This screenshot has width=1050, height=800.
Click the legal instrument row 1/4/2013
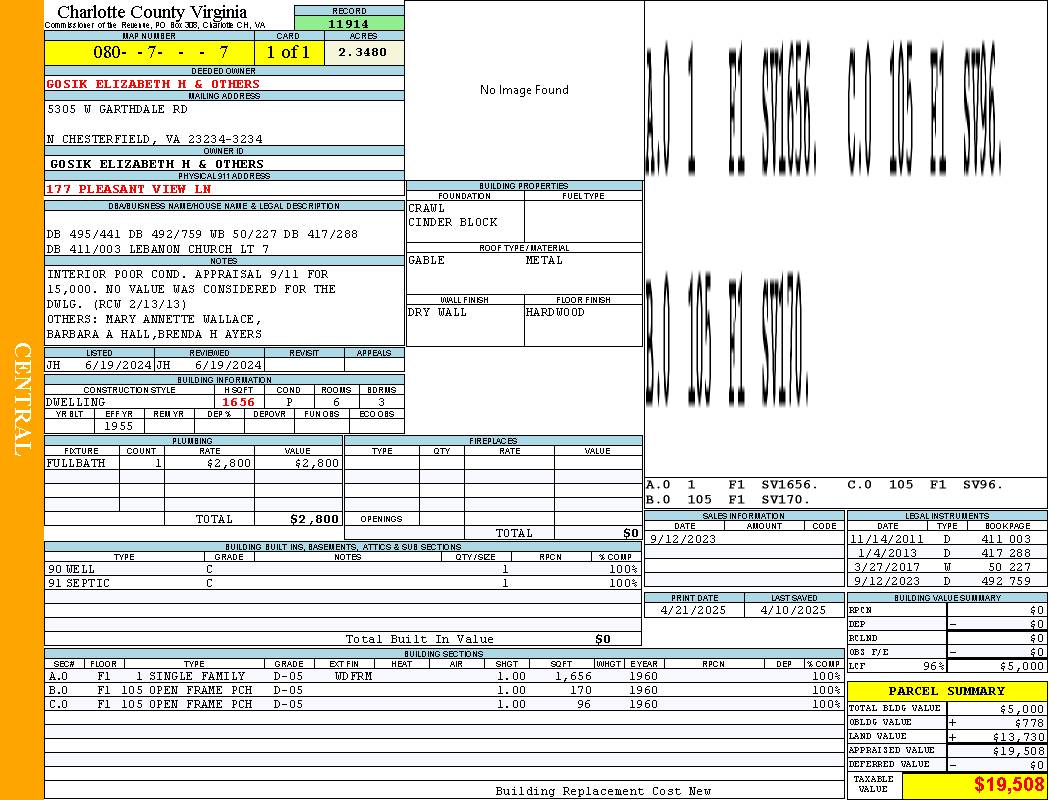point(947,554)
